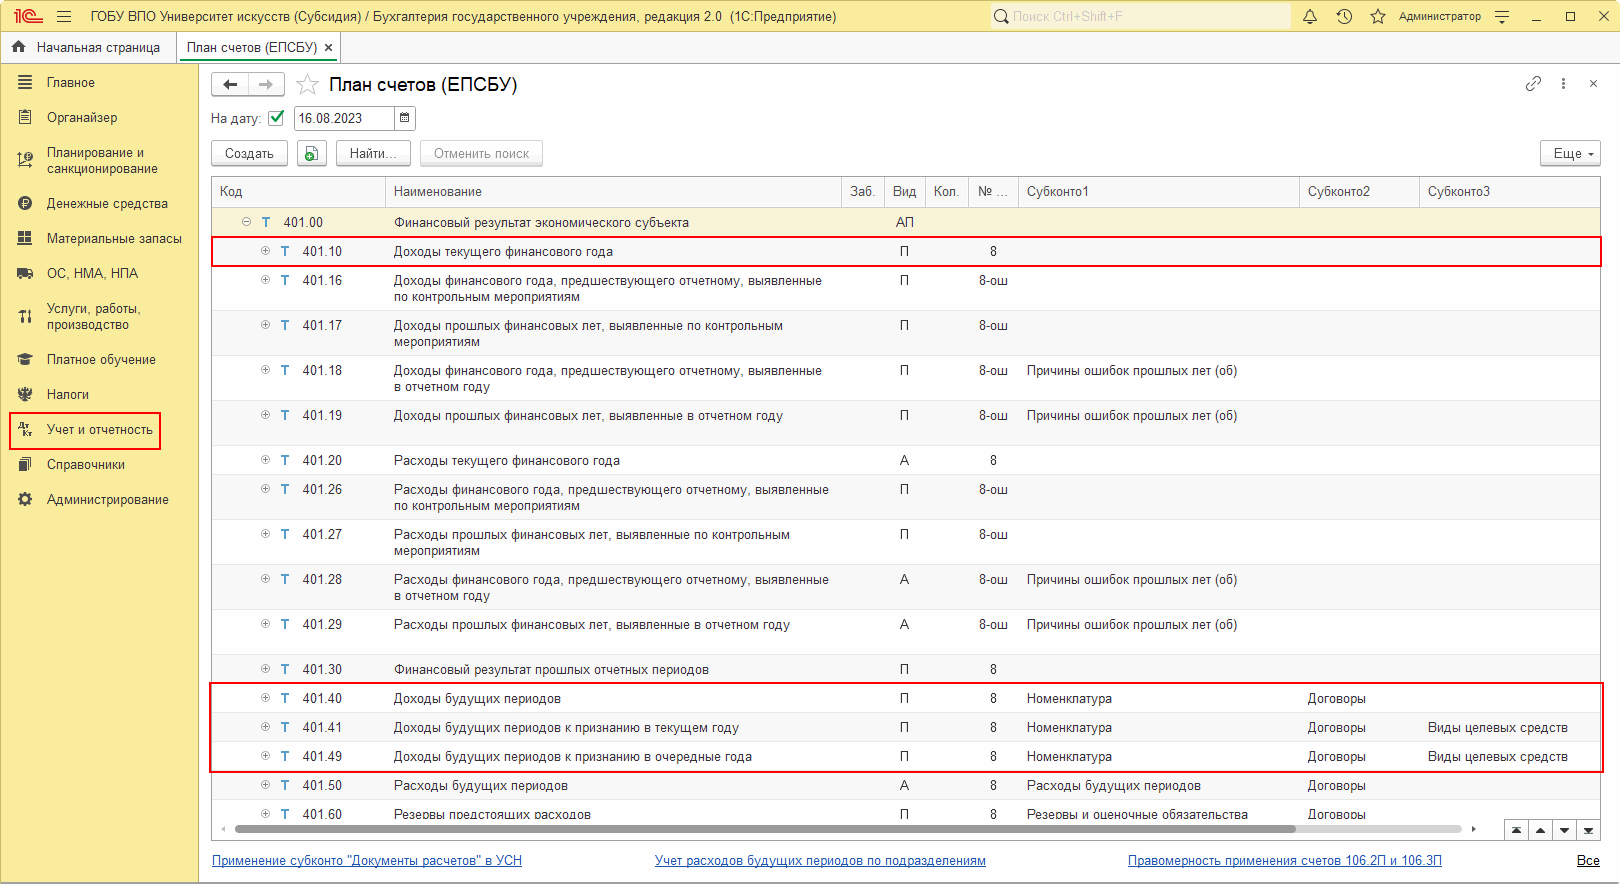Viewport: 1620px width, 884px height.
Task: Click the date input field 16.08.2023
Action: pos(344,118)
